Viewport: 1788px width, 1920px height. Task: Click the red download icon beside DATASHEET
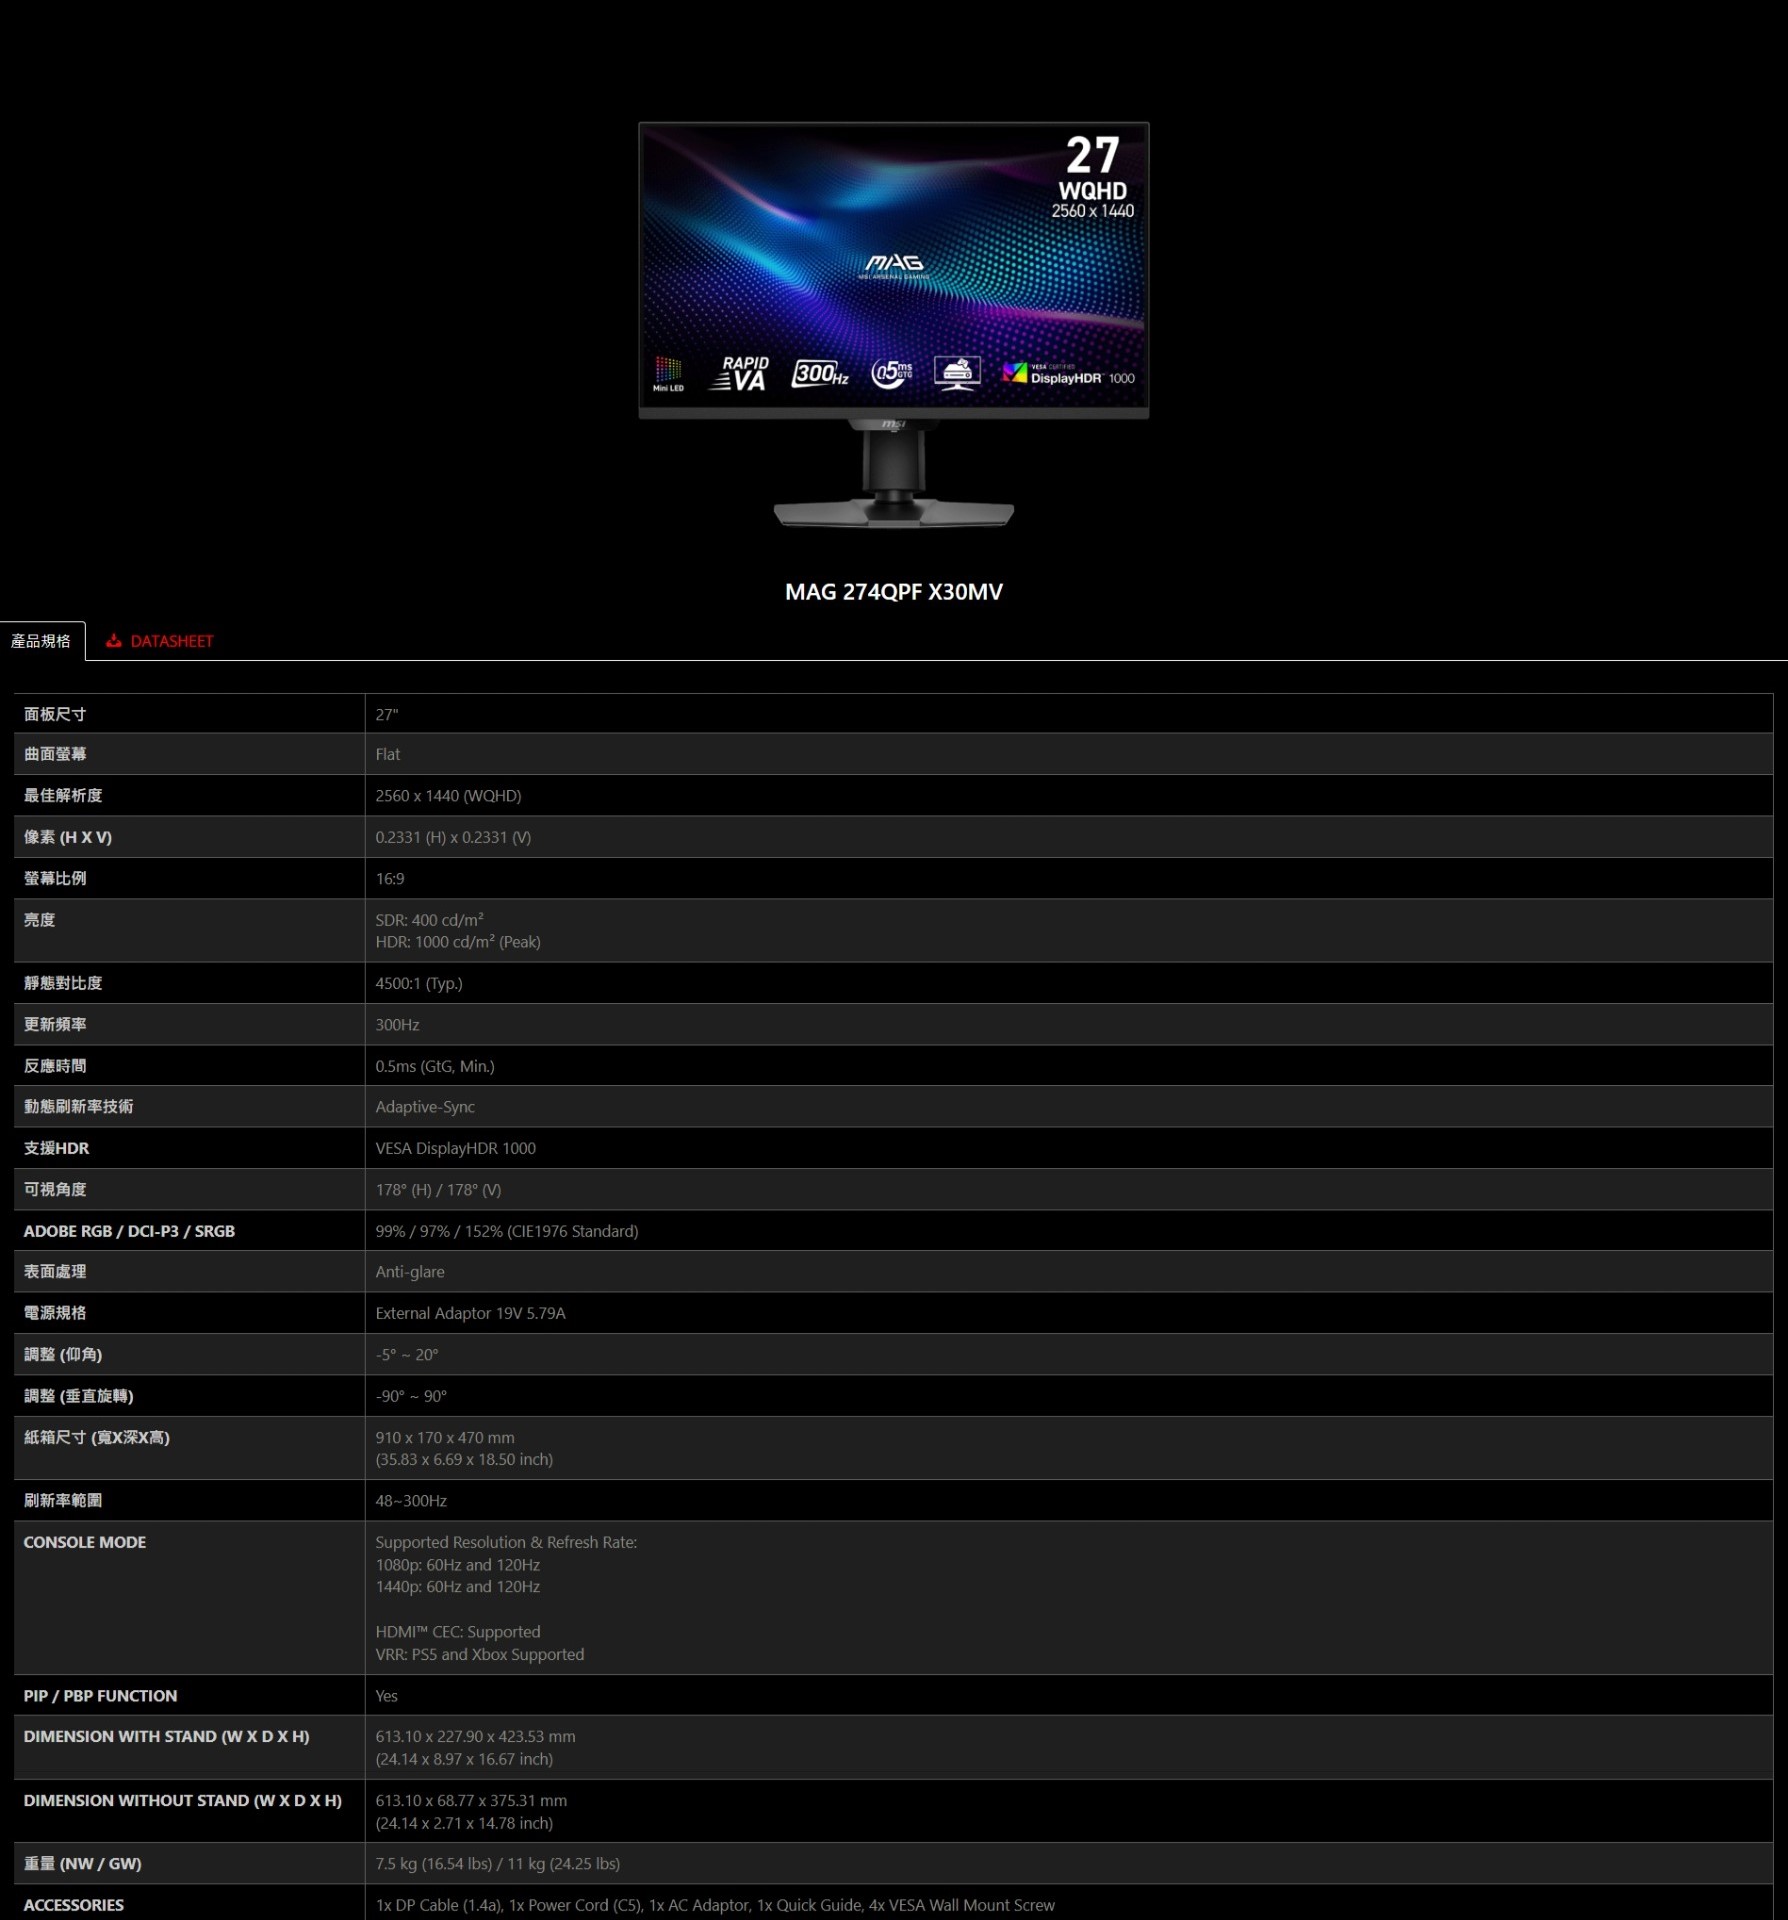[114, 641]
